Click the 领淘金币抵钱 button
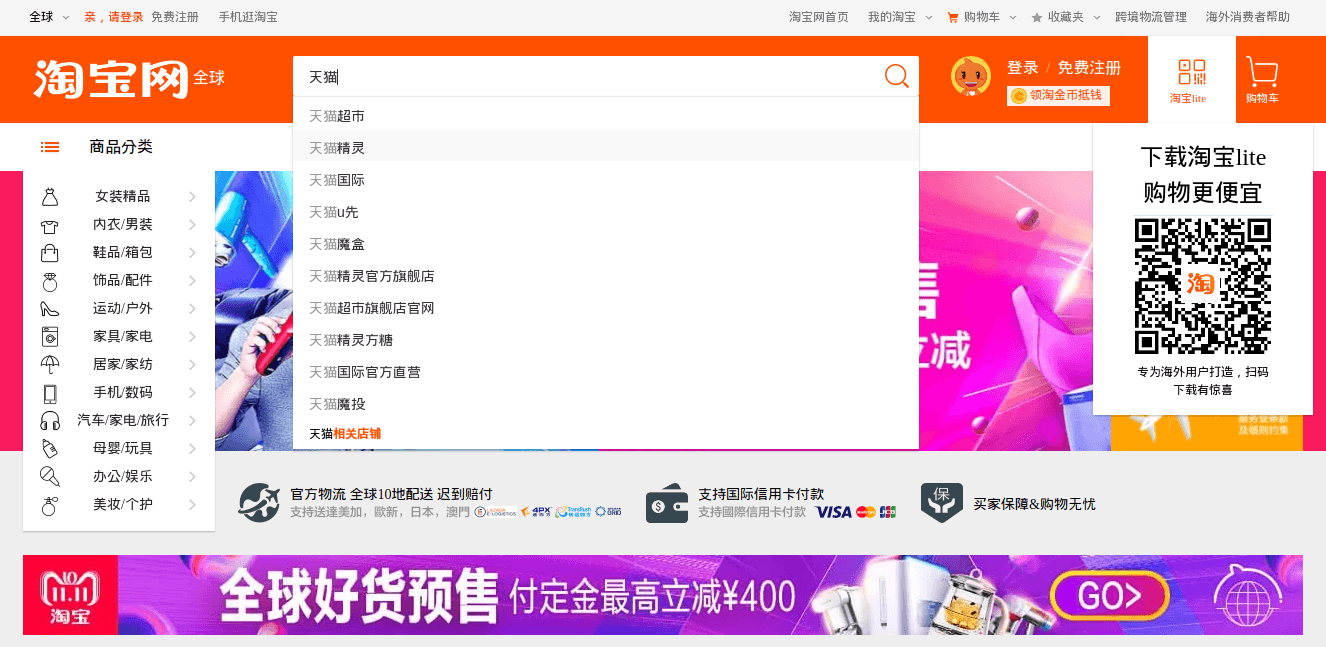 pos(1058,95)
